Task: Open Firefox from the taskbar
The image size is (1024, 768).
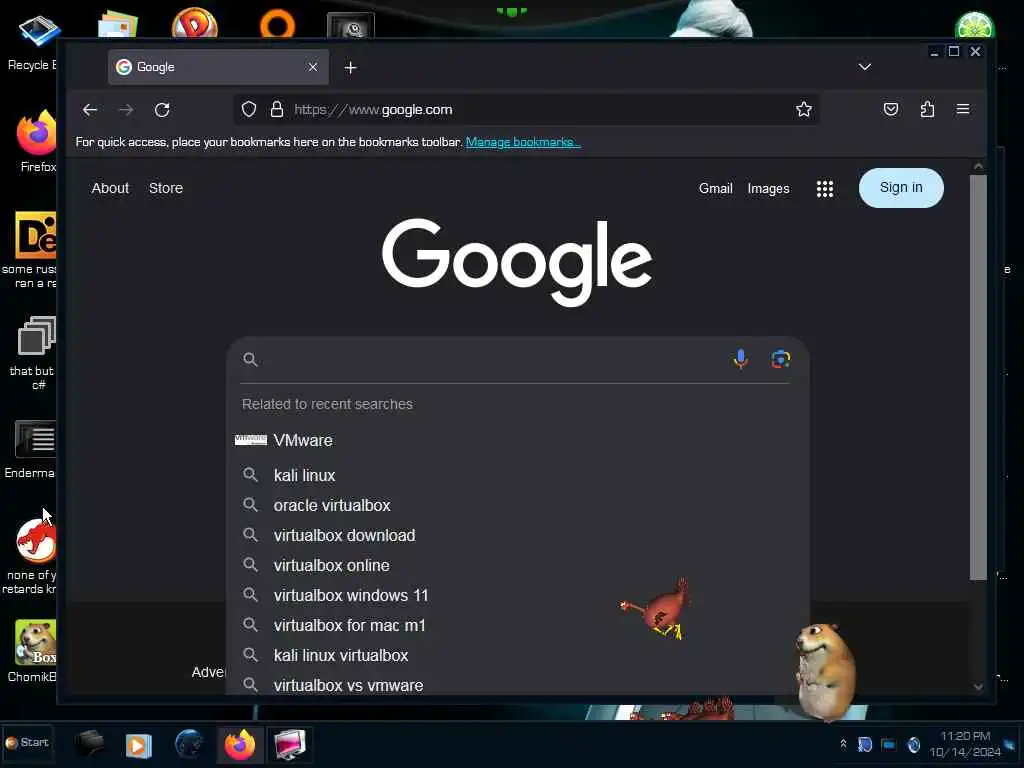Action: (240, 744)
